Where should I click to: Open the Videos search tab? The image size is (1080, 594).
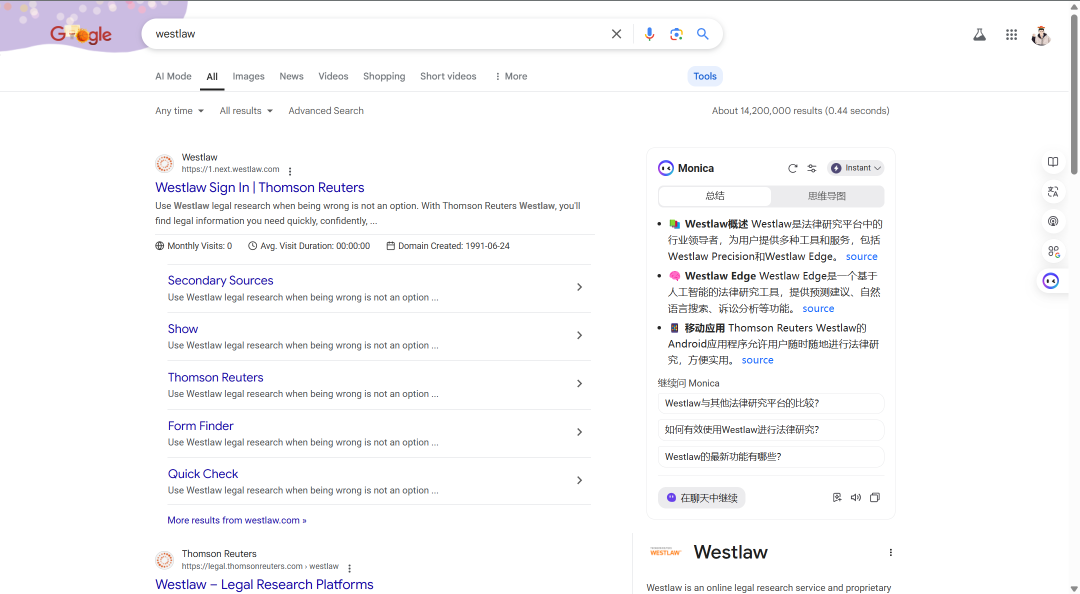333,76
